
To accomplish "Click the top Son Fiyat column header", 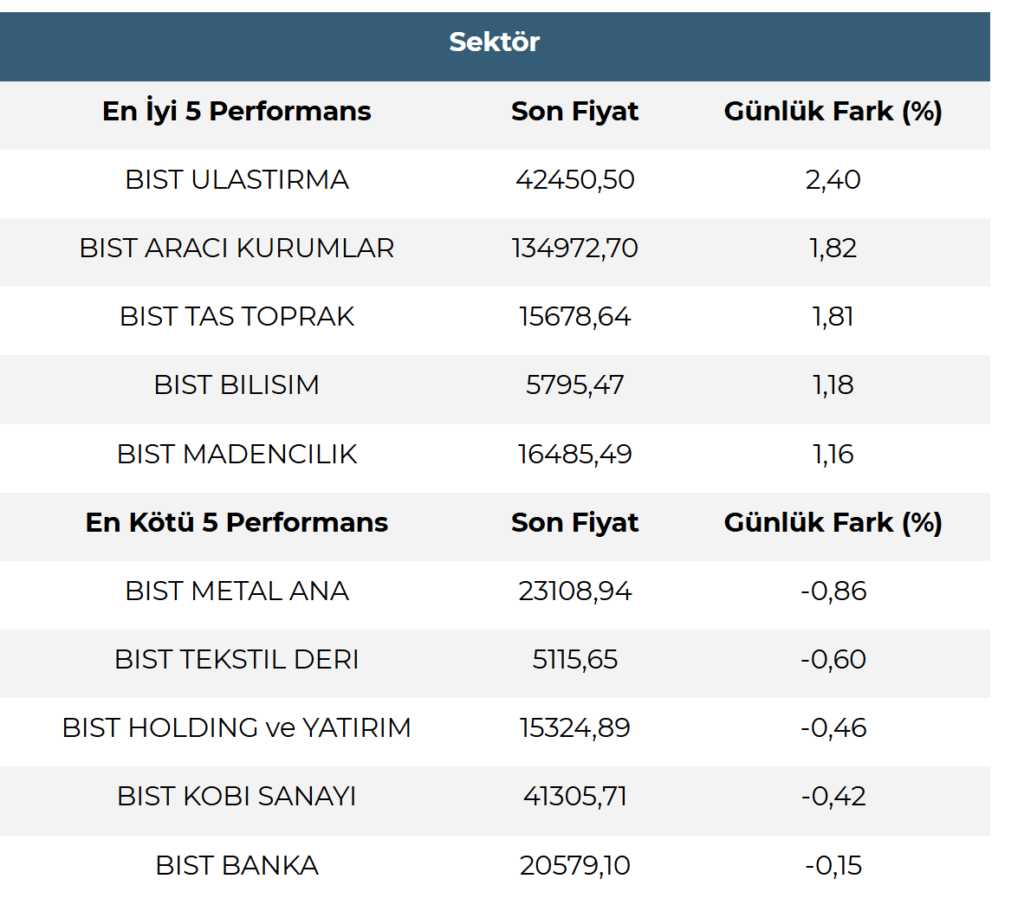I will pos(575,111).
